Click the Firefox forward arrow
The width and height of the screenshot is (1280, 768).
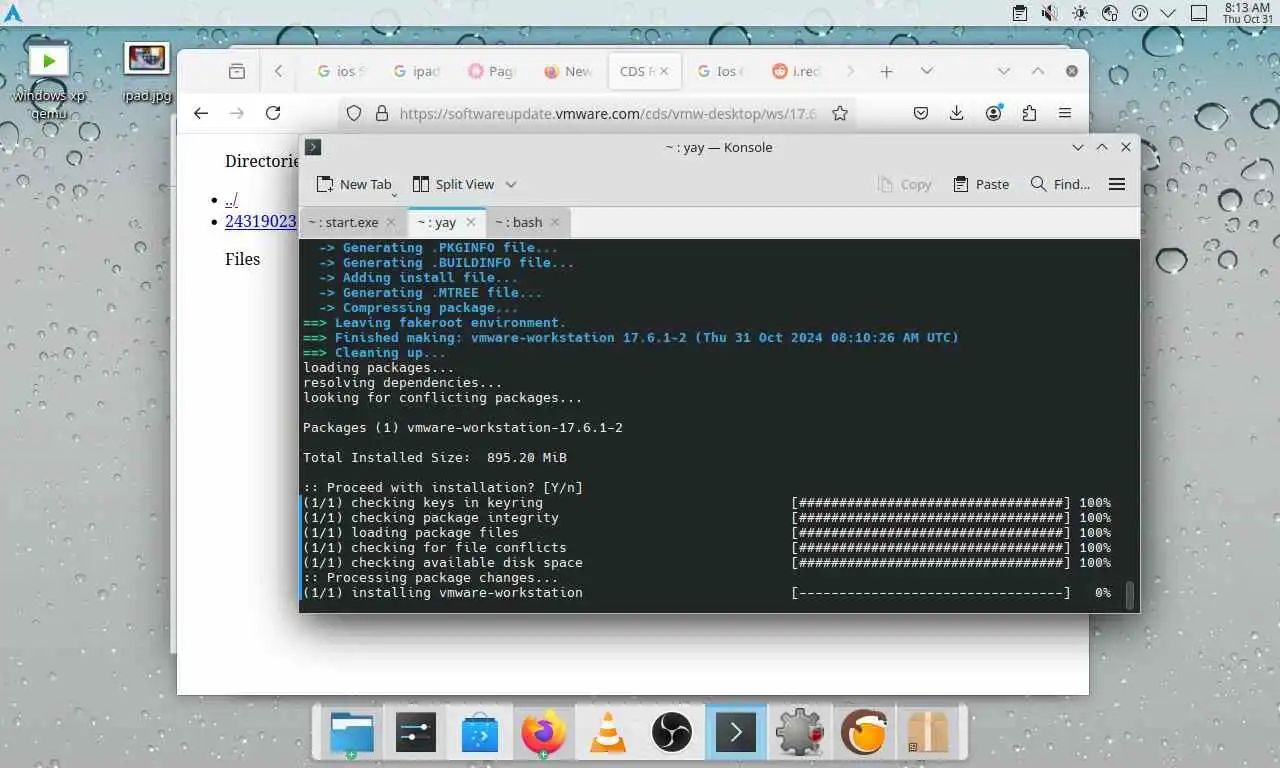tap(237, 113)
